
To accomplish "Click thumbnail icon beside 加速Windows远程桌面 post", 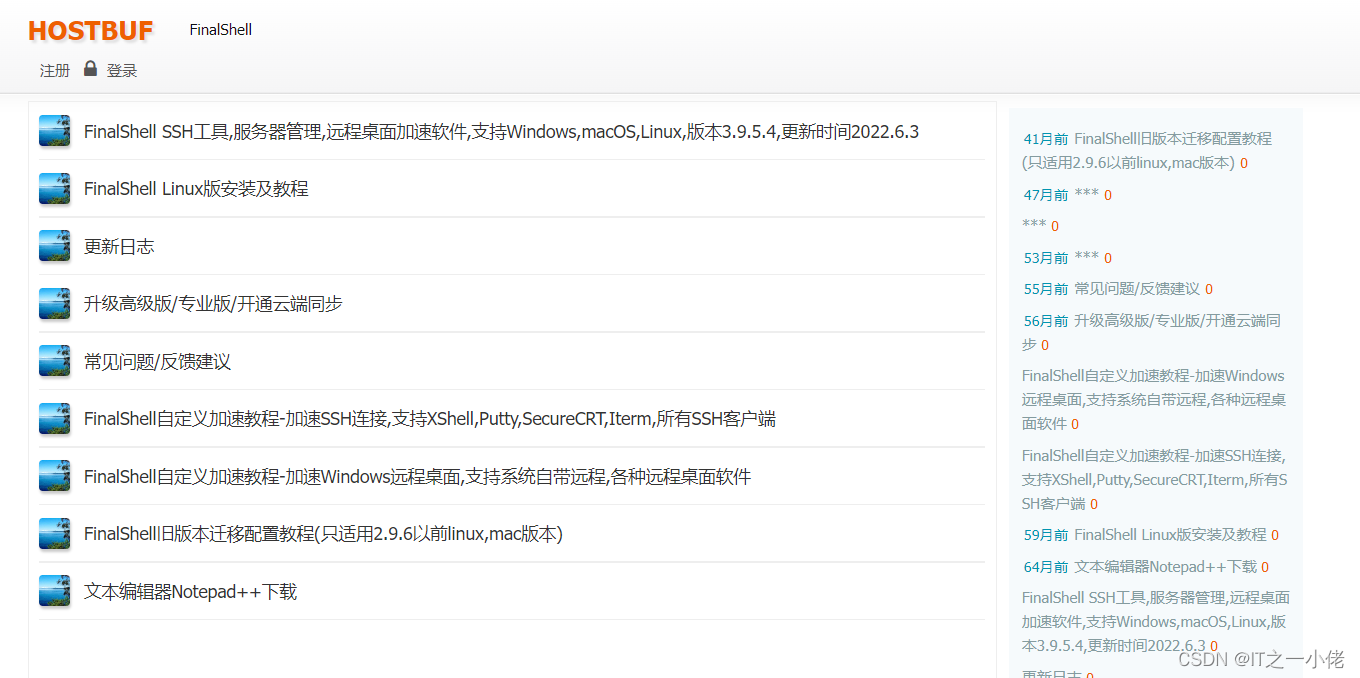I will [x=54, y=476].
